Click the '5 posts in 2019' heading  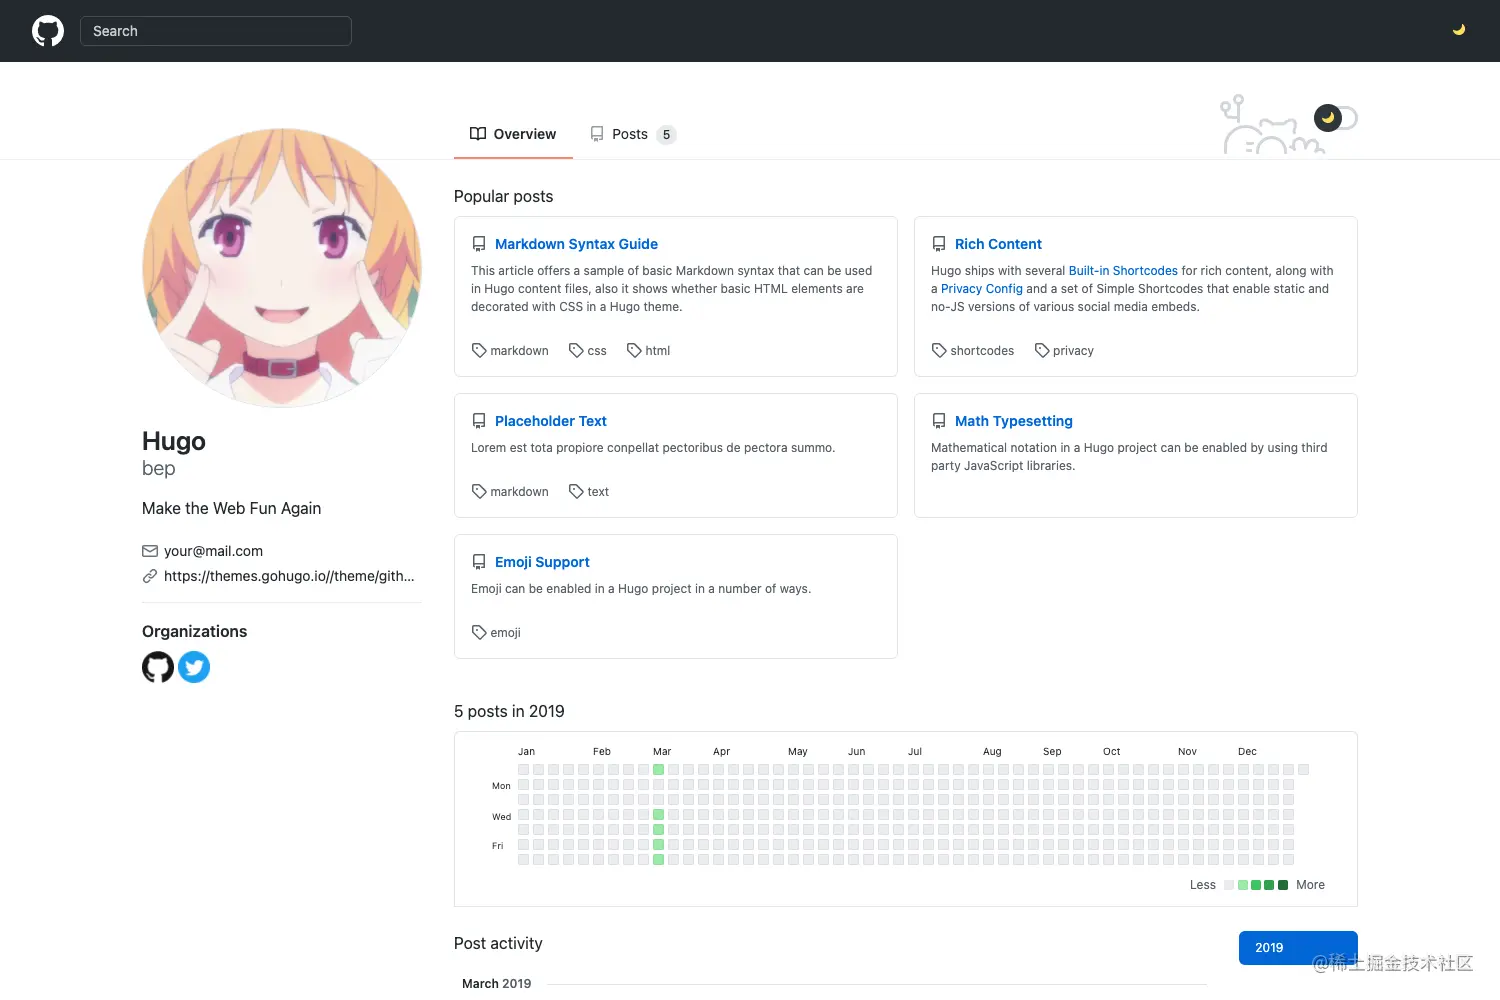click(509, 711)
